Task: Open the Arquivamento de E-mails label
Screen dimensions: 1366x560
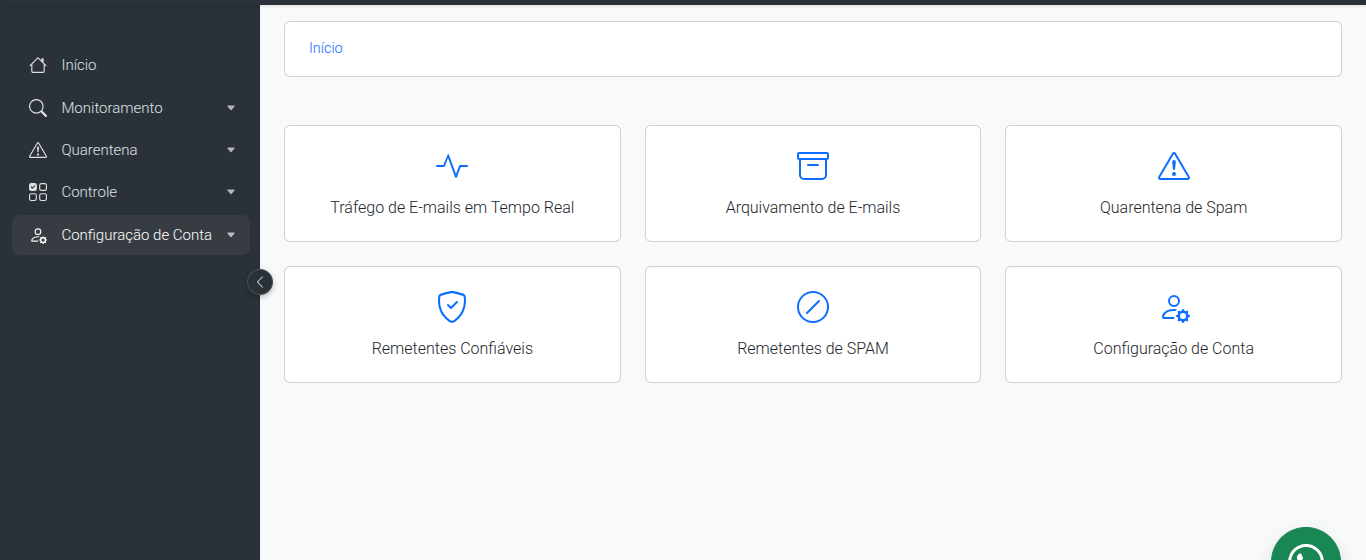Action: 813,208
